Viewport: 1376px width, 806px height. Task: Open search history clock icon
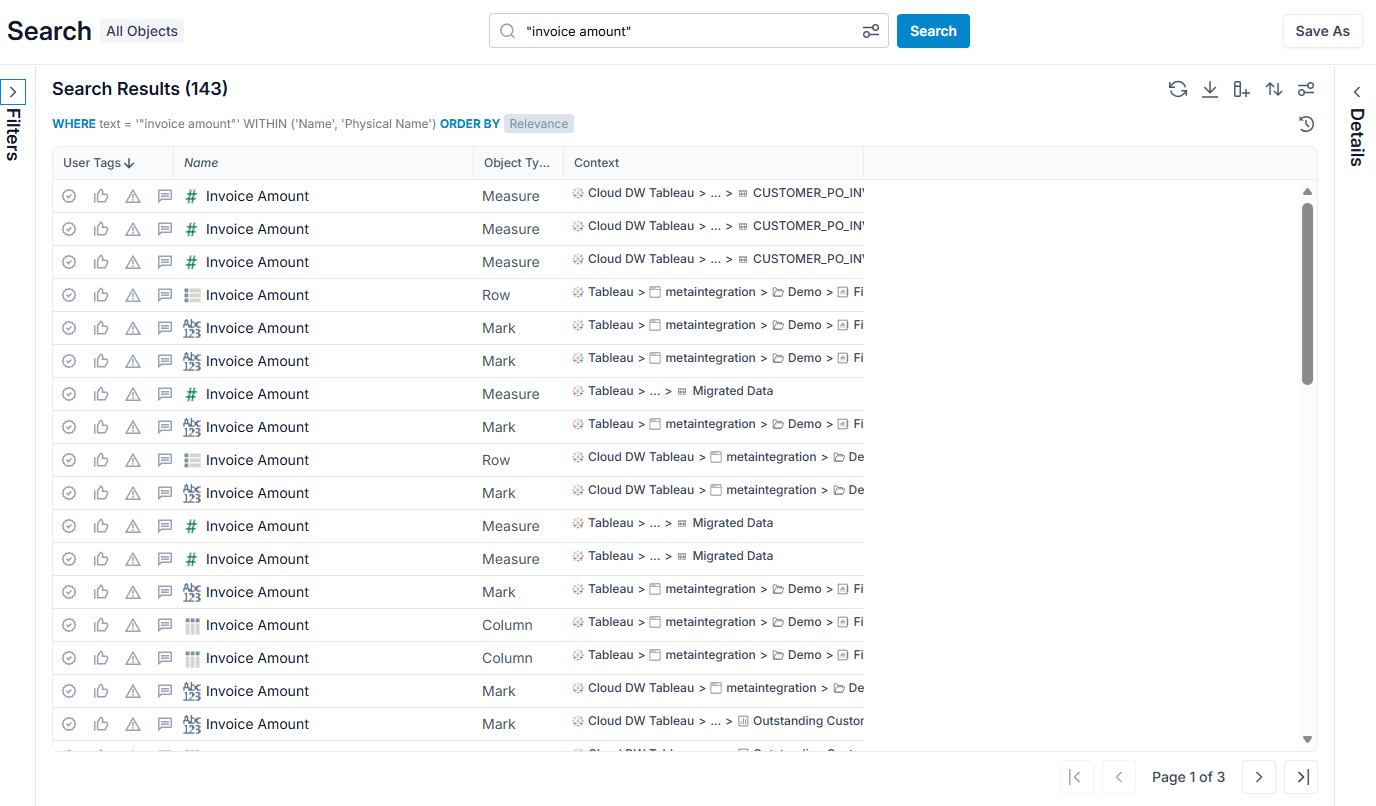pyautogui.click(x=1306, y=124)
